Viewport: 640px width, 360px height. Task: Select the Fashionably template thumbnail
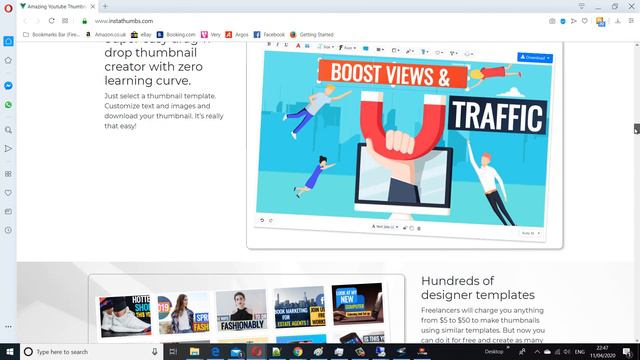tap(241, 310)
